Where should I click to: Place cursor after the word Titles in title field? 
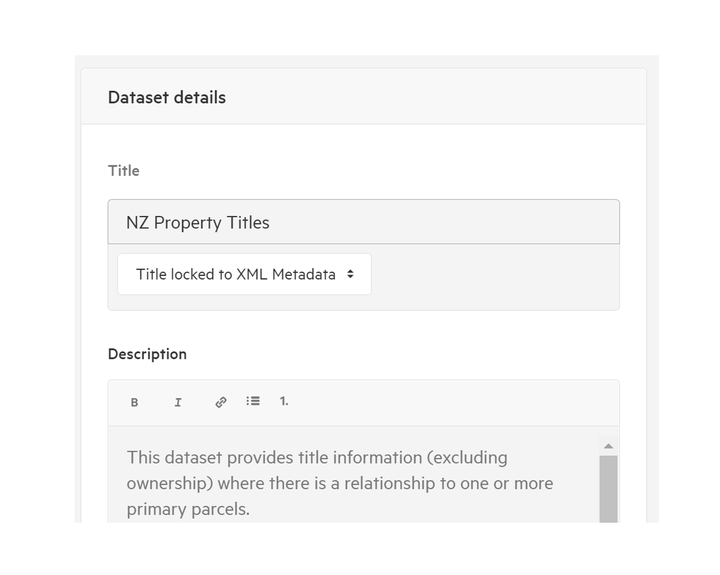point(270,223)
